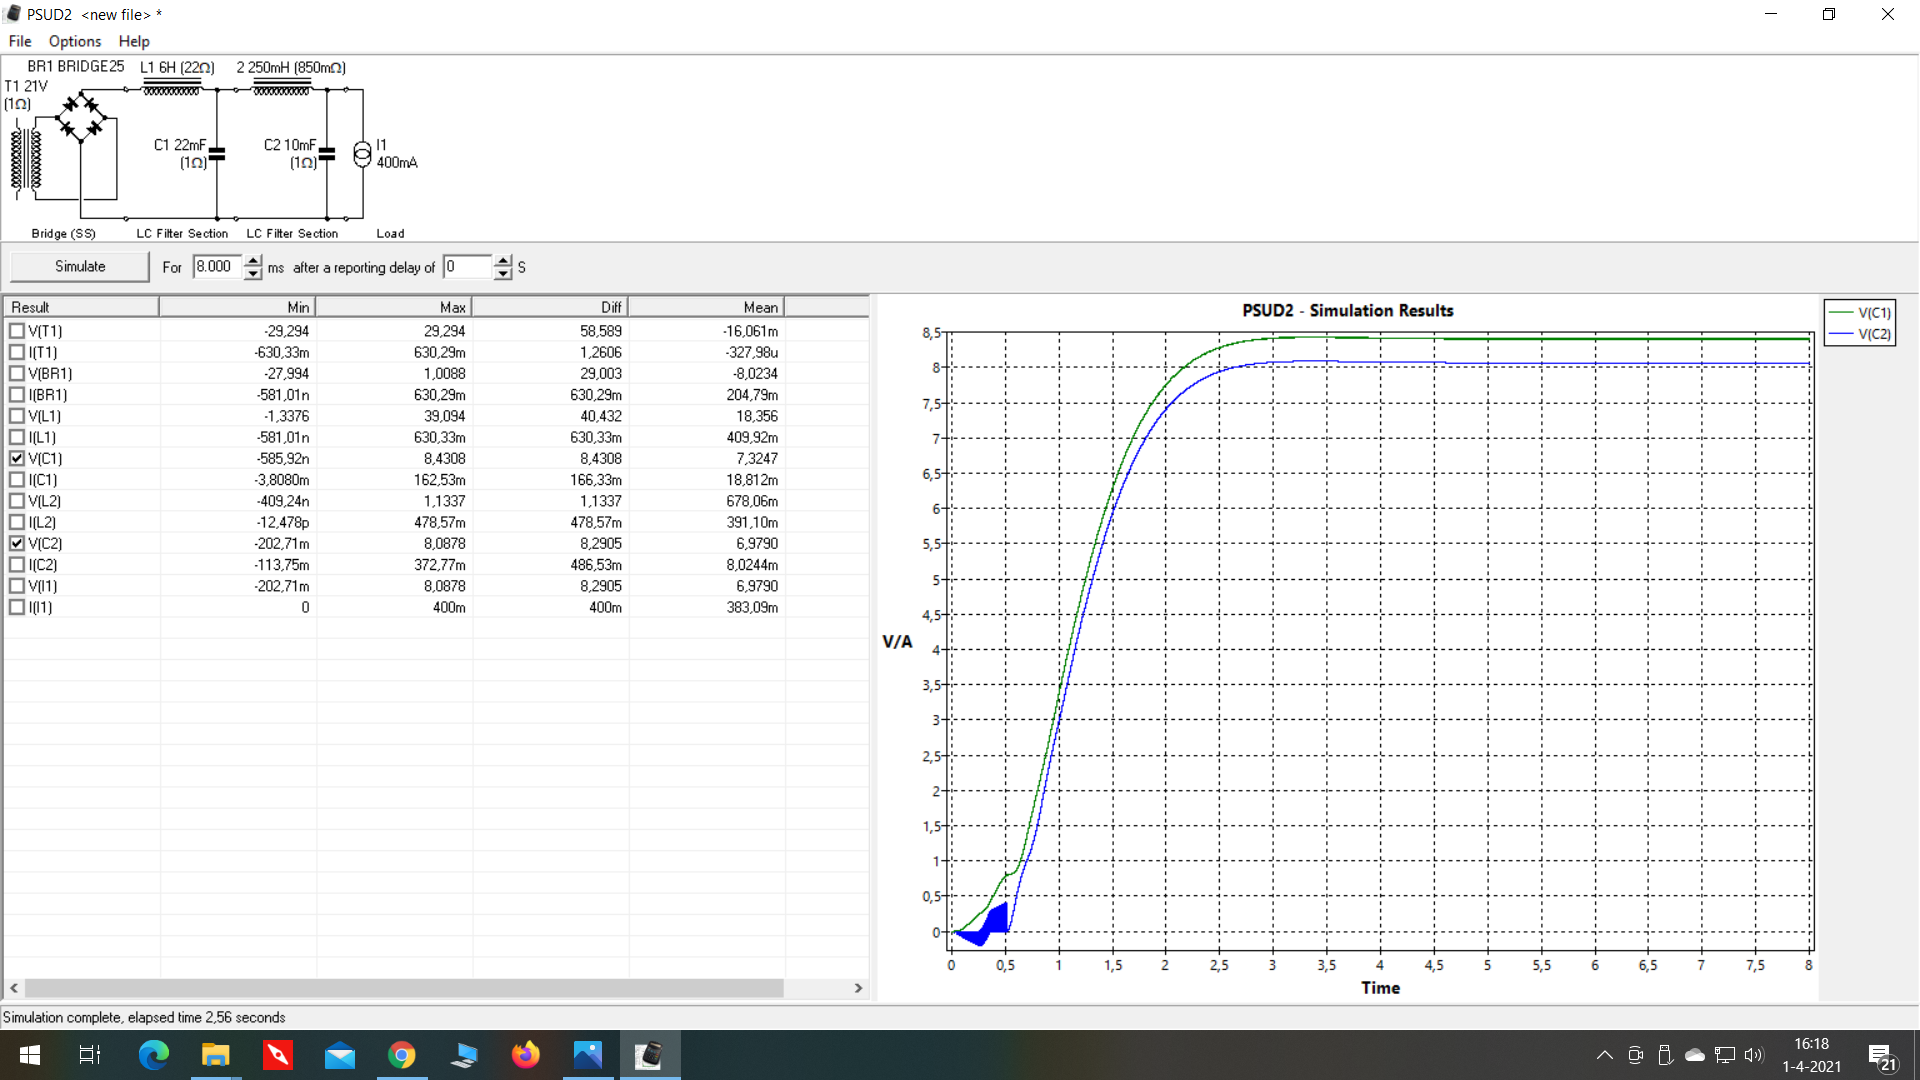Click the V(C1) green legend entry
The width and height of the screenshot is (1920, 1080).
click(x=1860, y=313)
